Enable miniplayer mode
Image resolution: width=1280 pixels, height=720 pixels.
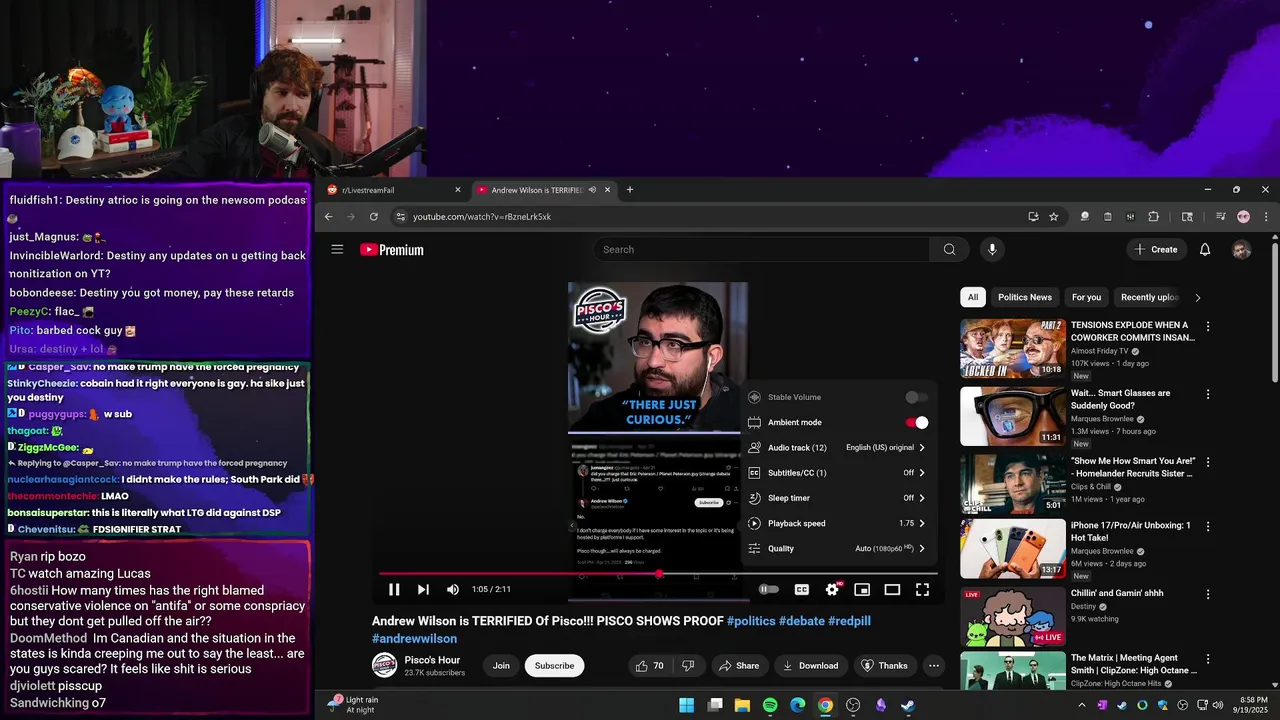pyautogui.click(x=862, y=590)
